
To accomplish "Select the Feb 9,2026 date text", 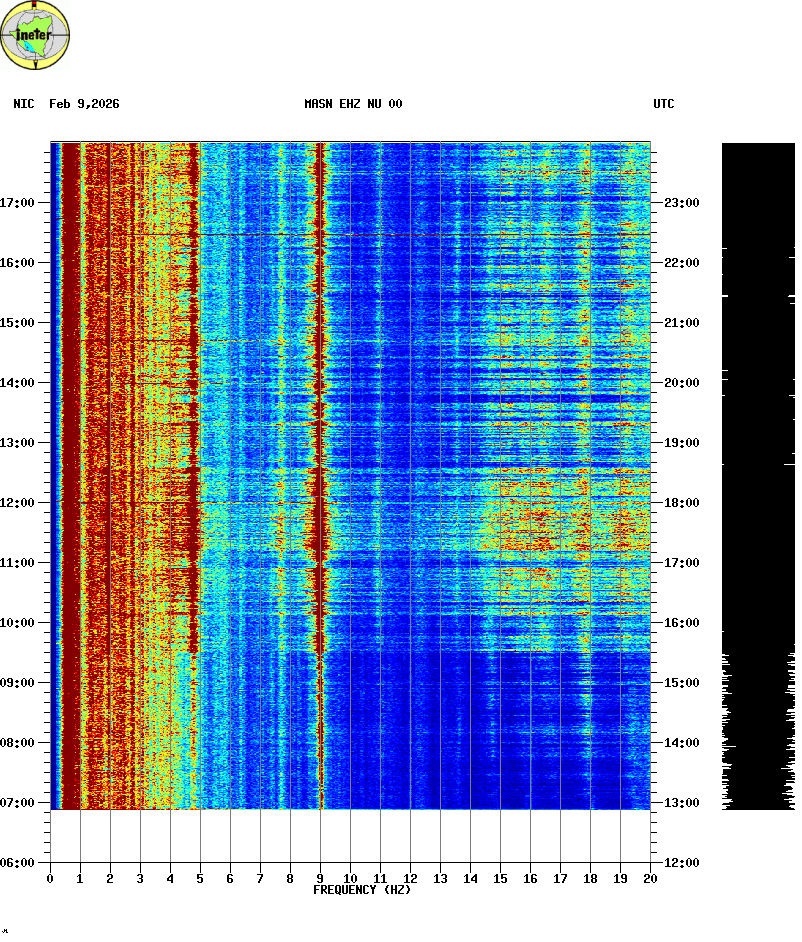I will click(x=84, y=104).
